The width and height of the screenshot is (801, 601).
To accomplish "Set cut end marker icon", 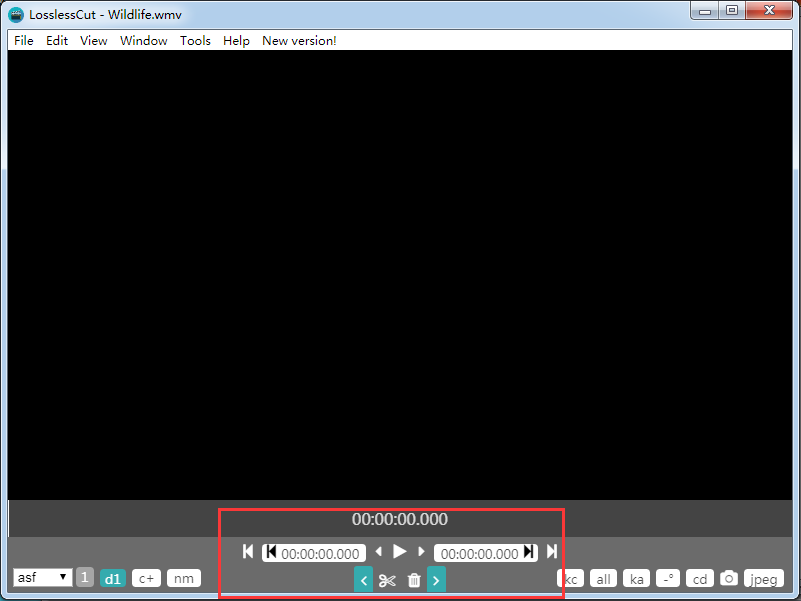I will click(x=529, y=552).
